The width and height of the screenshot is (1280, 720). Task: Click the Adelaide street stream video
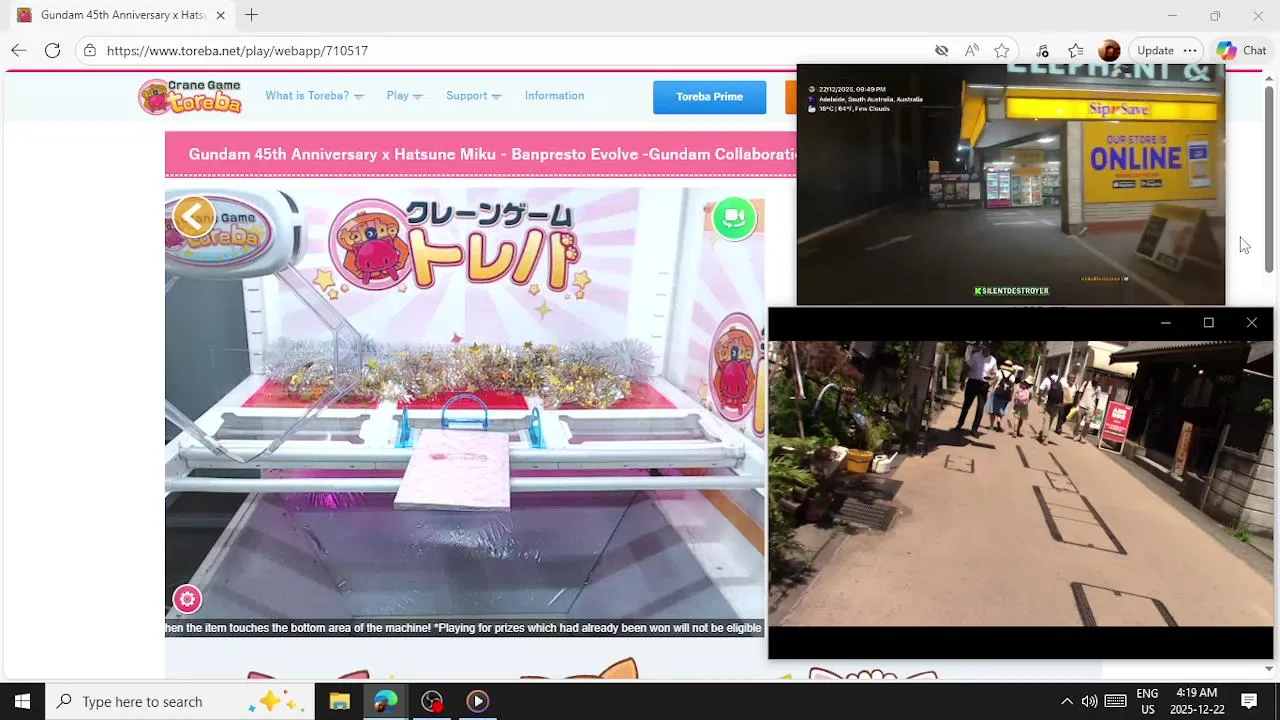(1010, 185)
